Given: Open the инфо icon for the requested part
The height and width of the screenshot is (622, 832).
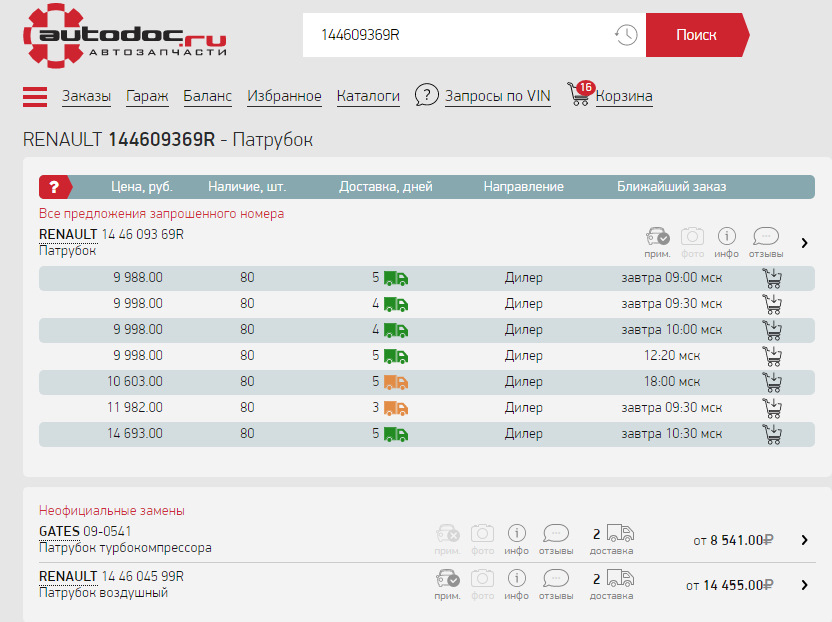Looking at the screenshot, I should [x=726, y=238].
